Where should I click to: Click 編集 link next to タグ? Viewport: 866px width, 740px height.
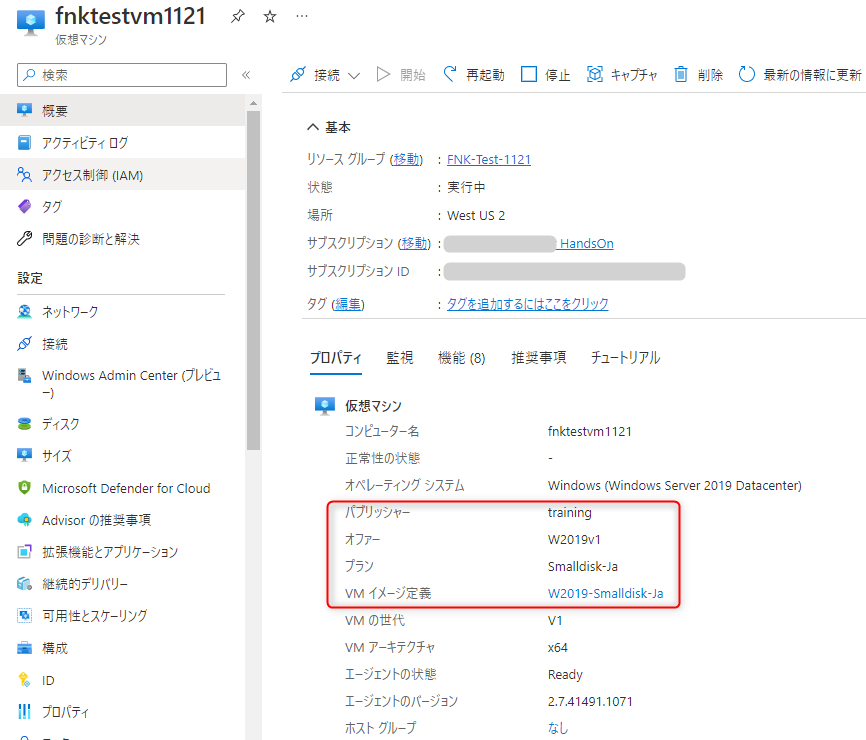pyautogui.click(x=348, y=304)
